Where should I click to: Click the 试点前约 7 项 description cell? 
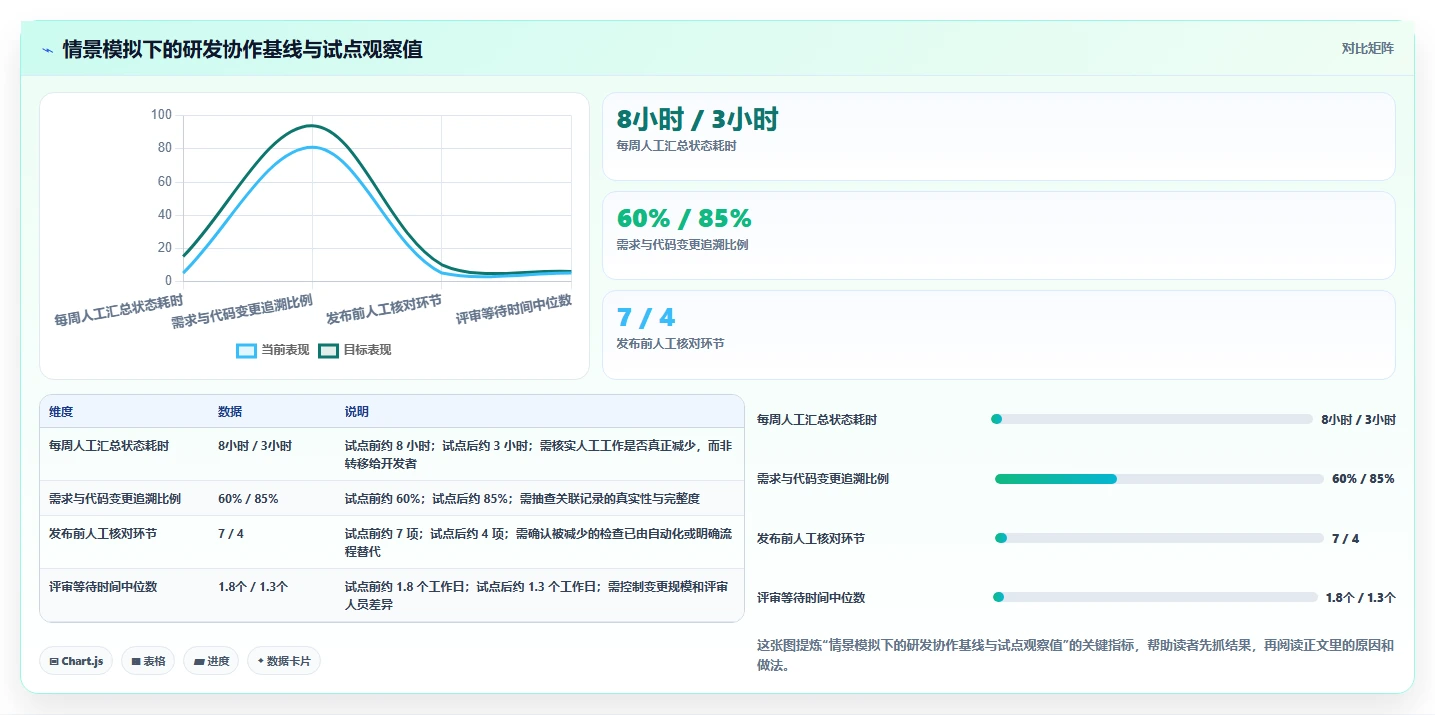tap(538, 543)
